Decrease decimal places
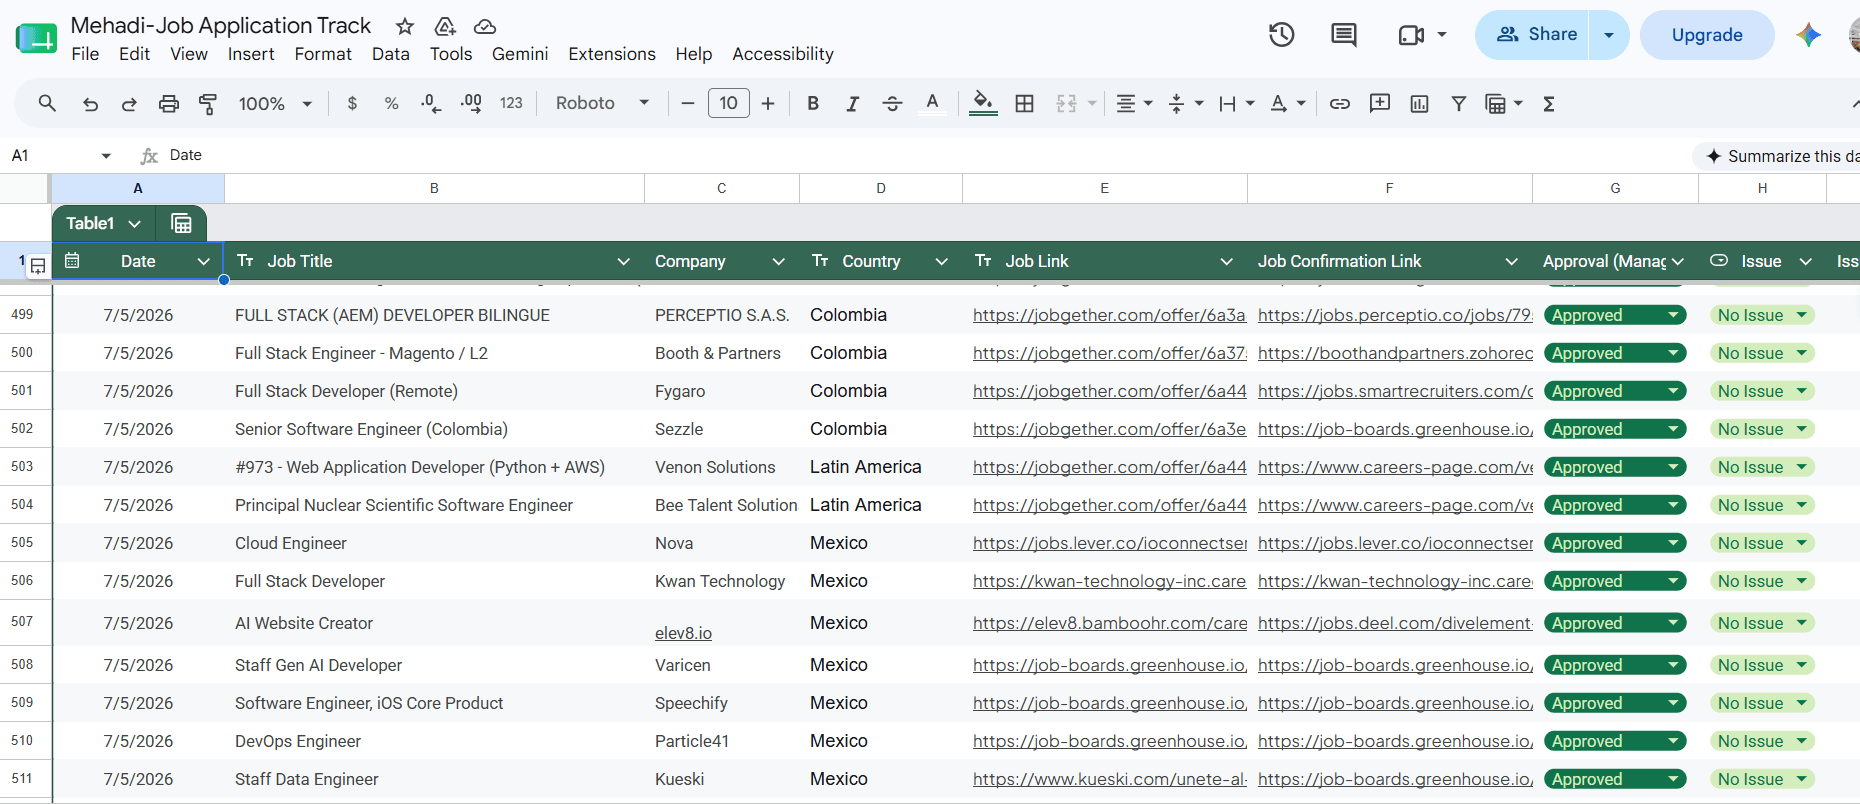This screenshot has height=804, width=1860. click(431, 103)
